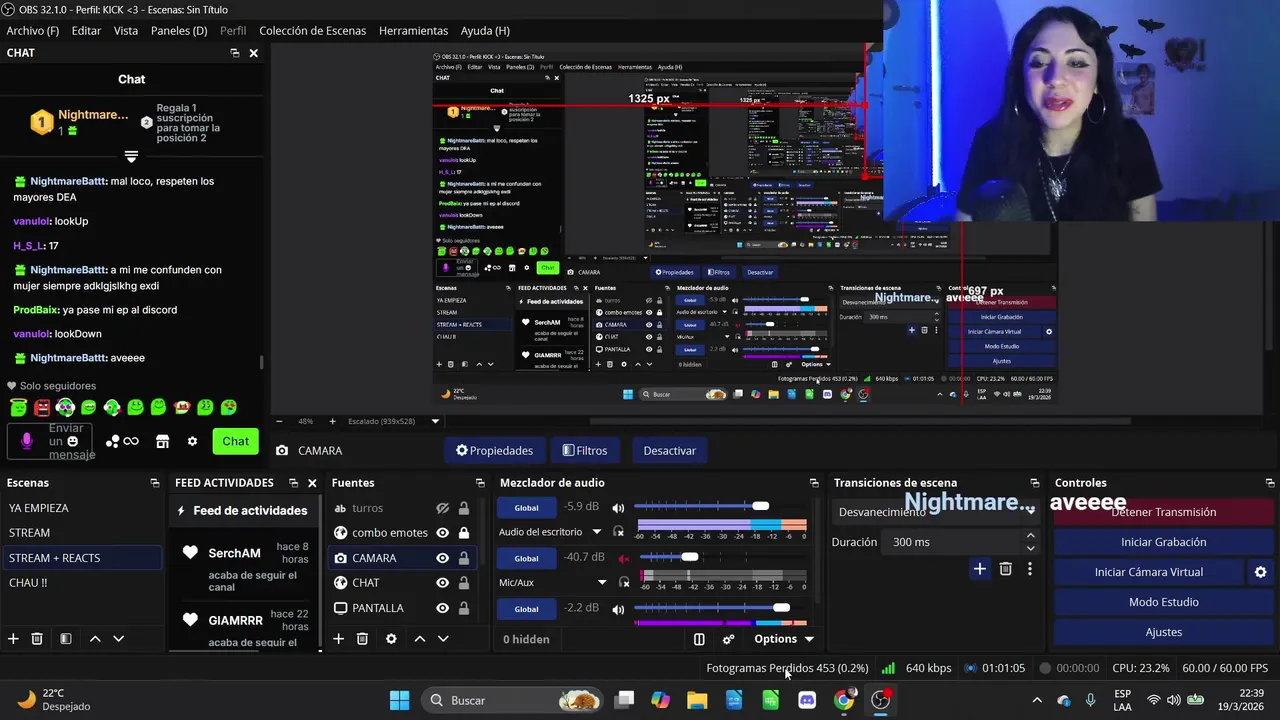Move scene down arrow in Escenas panel
Image resolution: width=1280 pixels, height=720 pixels.
click(118, 639)
